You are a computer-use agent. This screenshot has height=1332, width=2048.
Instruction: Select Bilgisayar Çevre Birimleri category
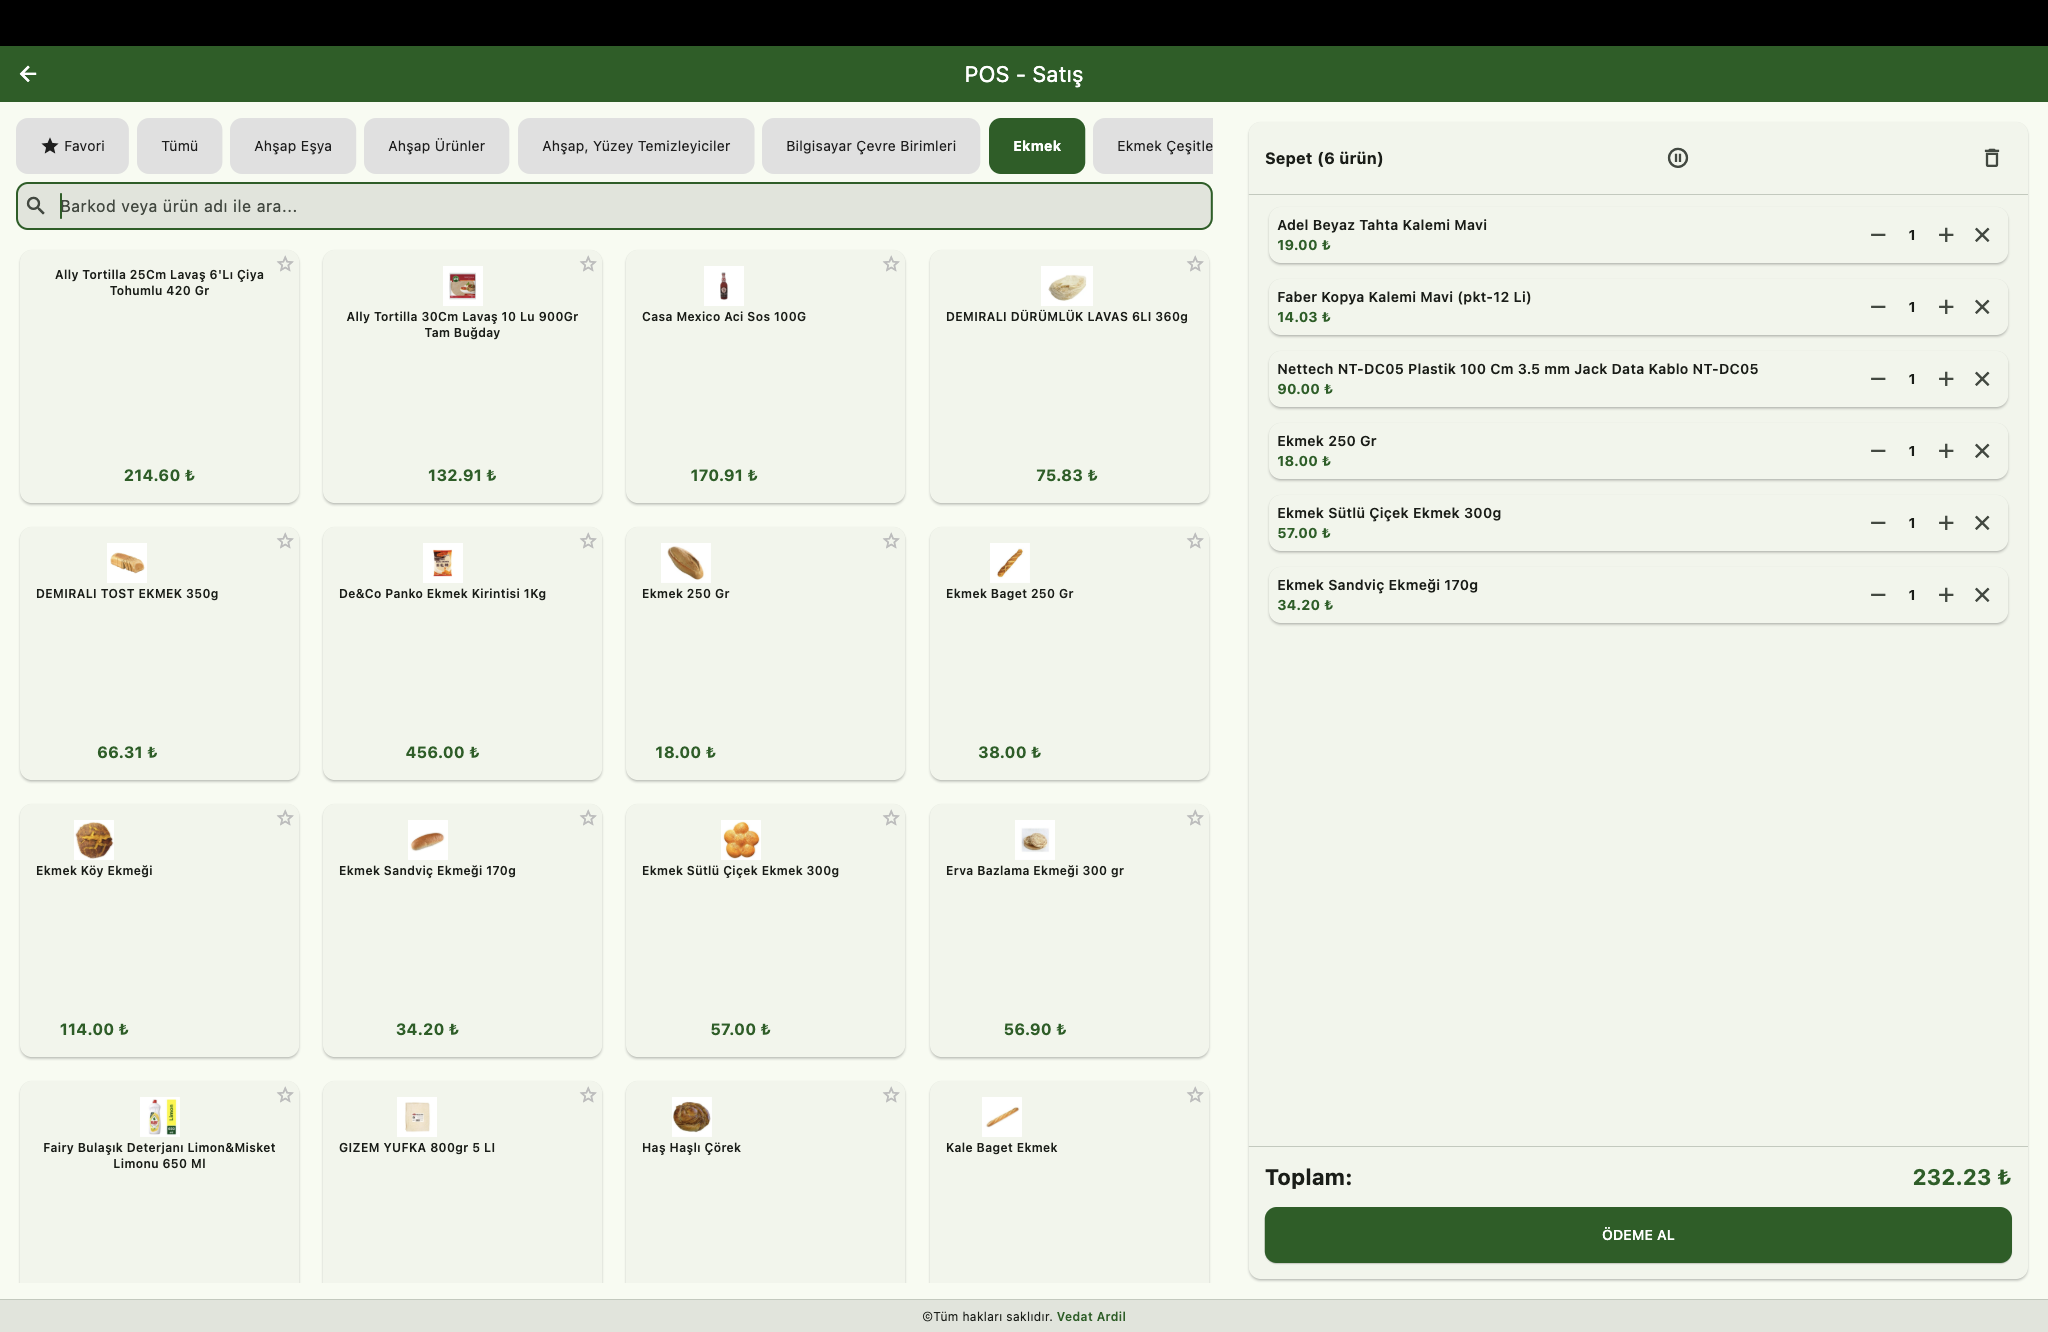[870, 146]
